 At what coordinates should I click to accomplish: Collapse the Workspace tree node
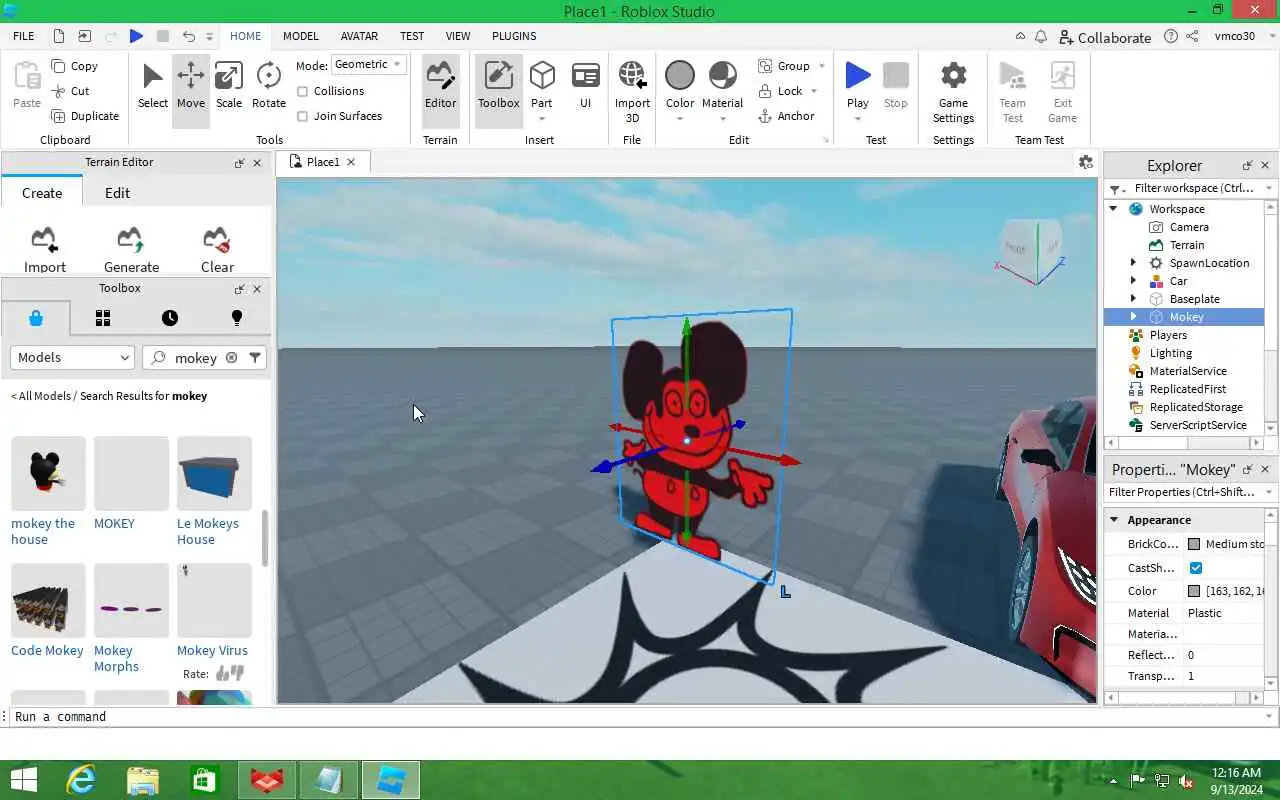tap(1113, 209)
